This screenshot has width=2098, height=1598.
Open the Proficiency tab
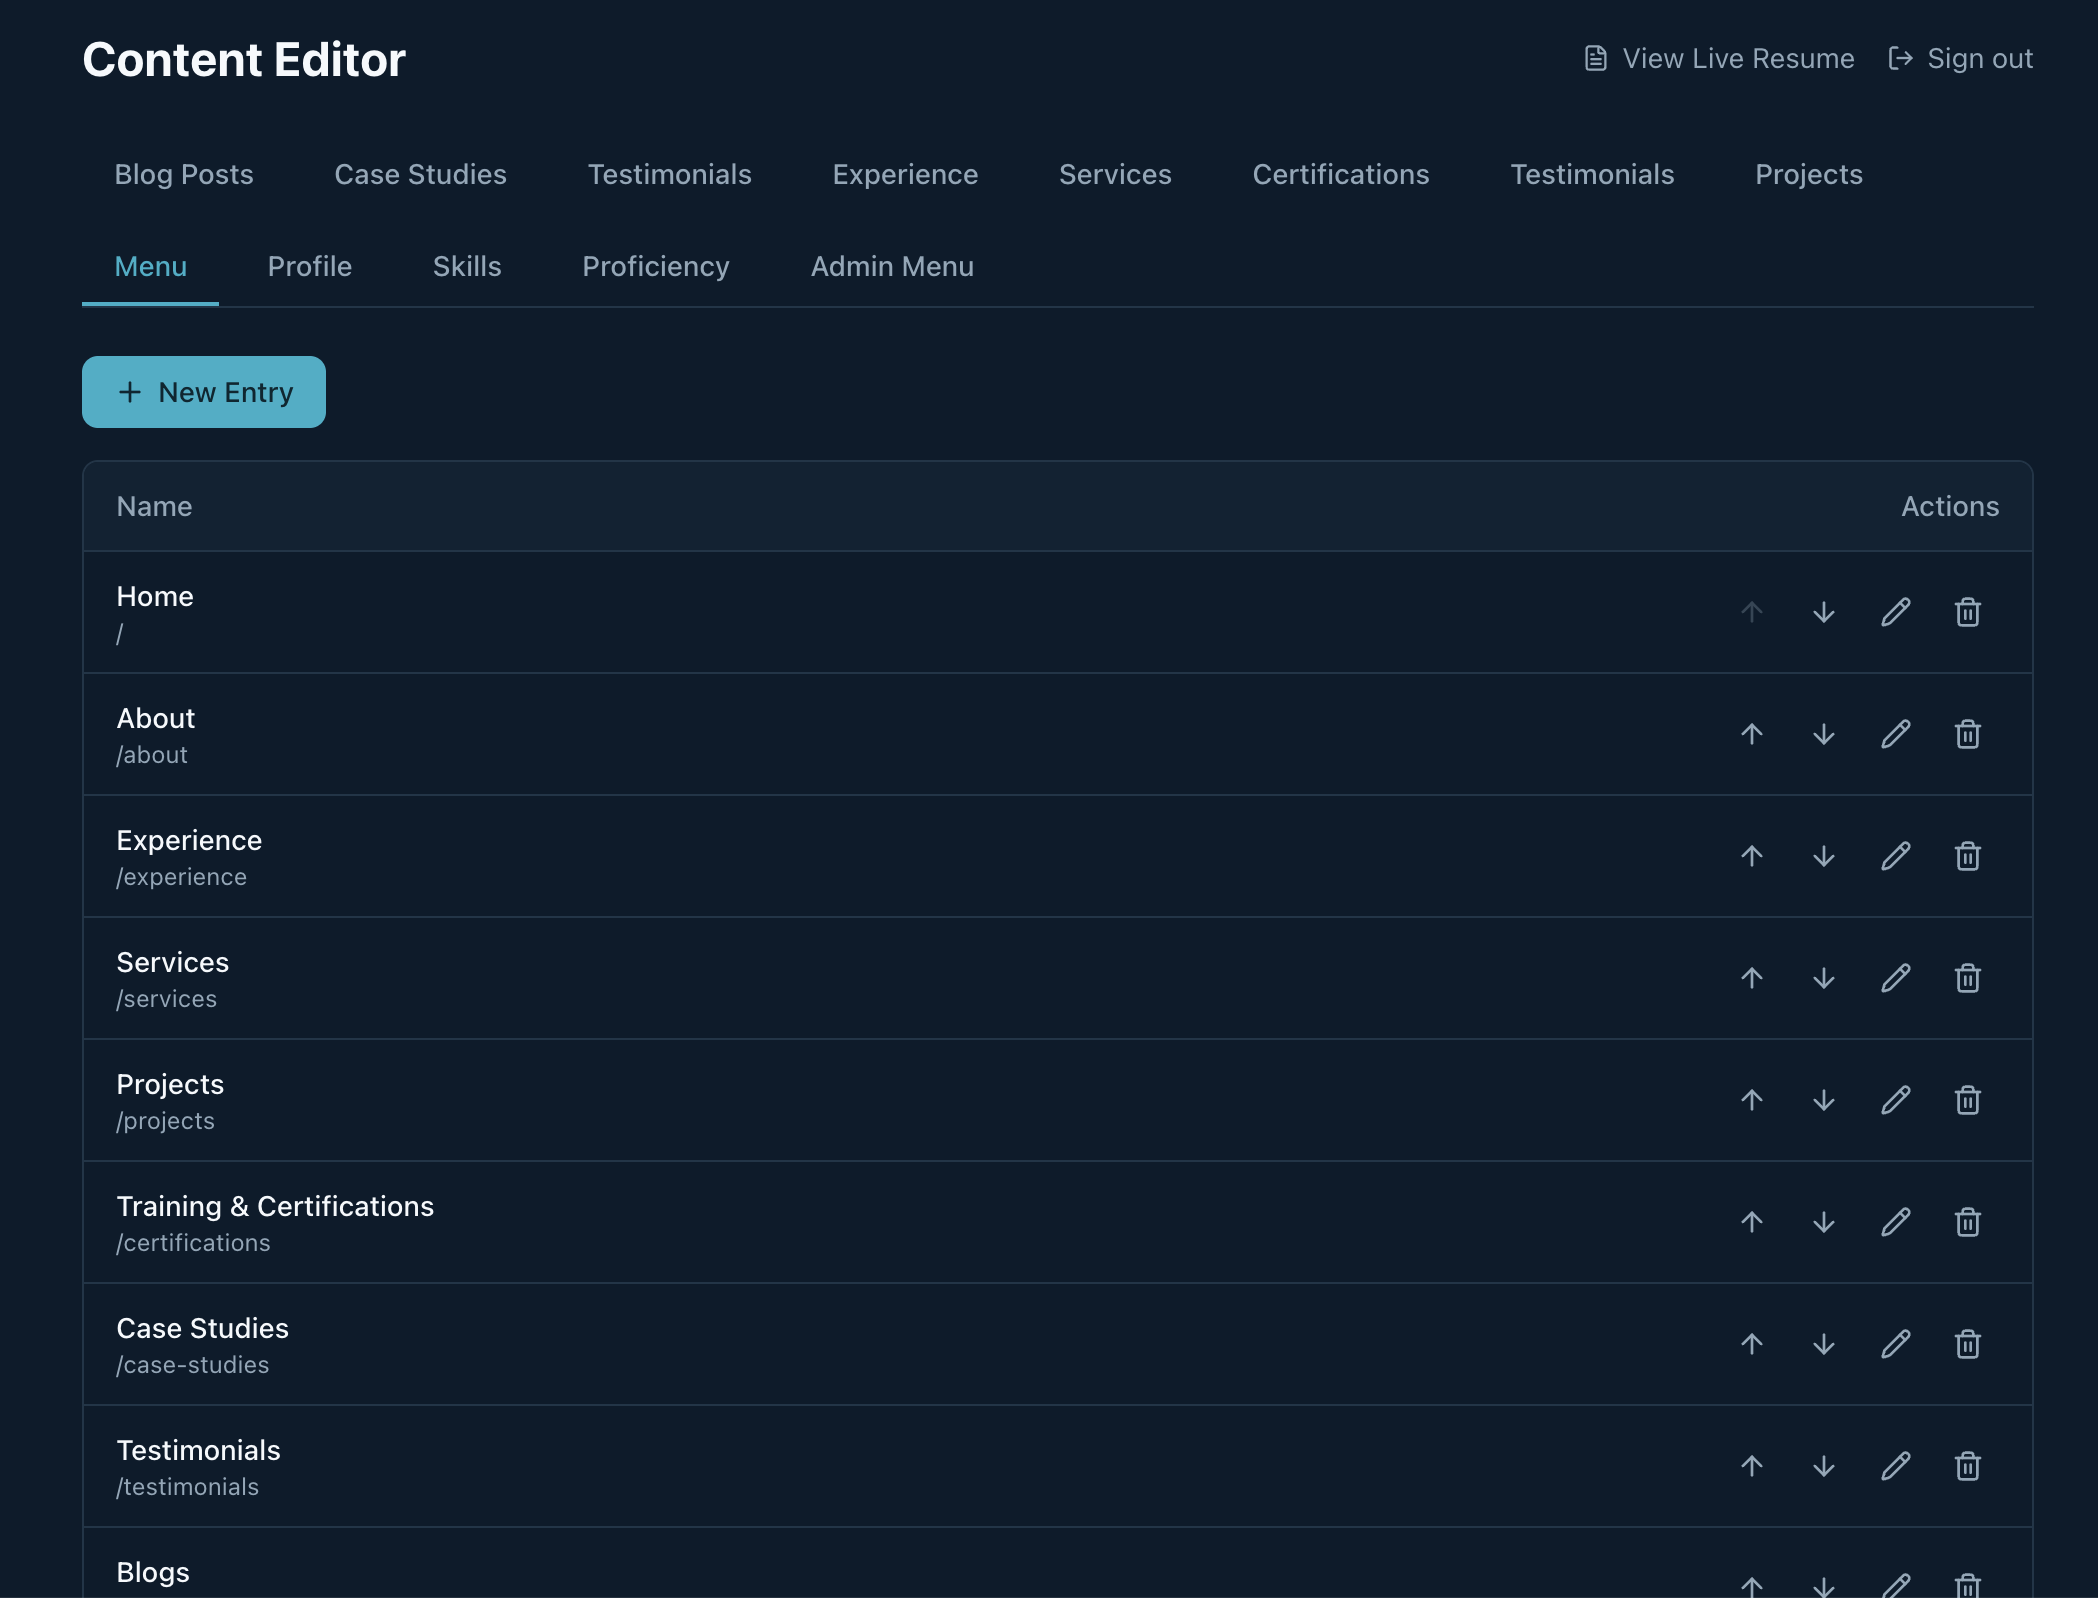(x=656, y=266)
